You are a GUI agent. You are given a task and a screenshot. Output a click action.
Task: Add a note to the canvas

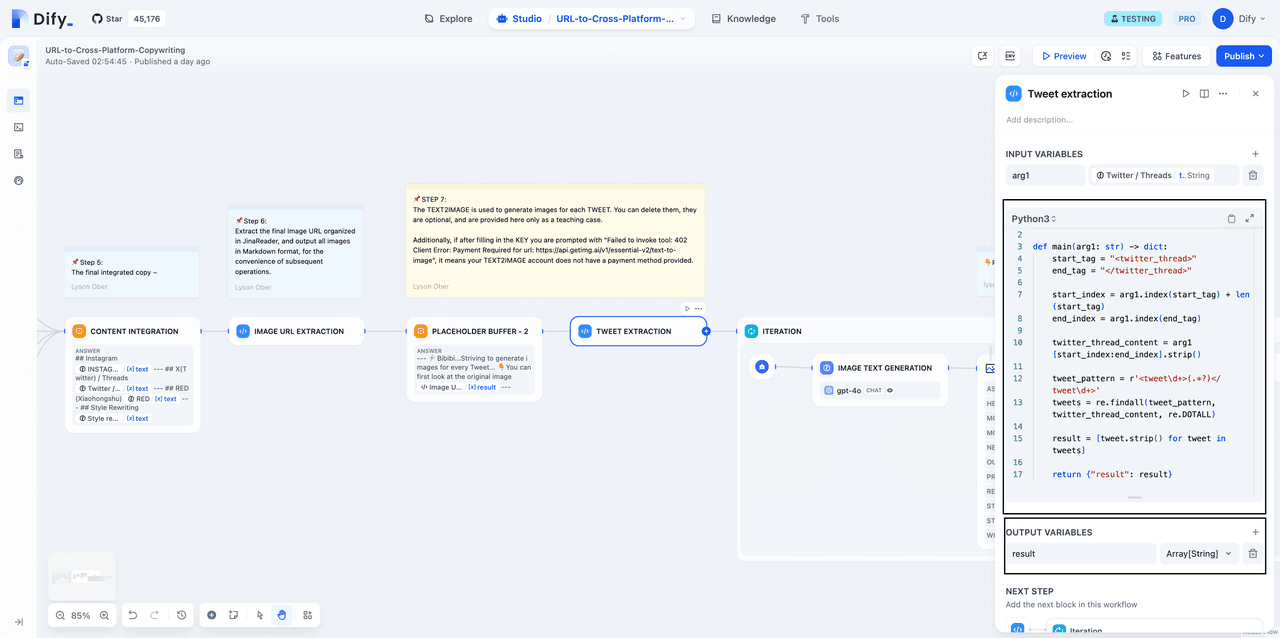click(233, 615)
